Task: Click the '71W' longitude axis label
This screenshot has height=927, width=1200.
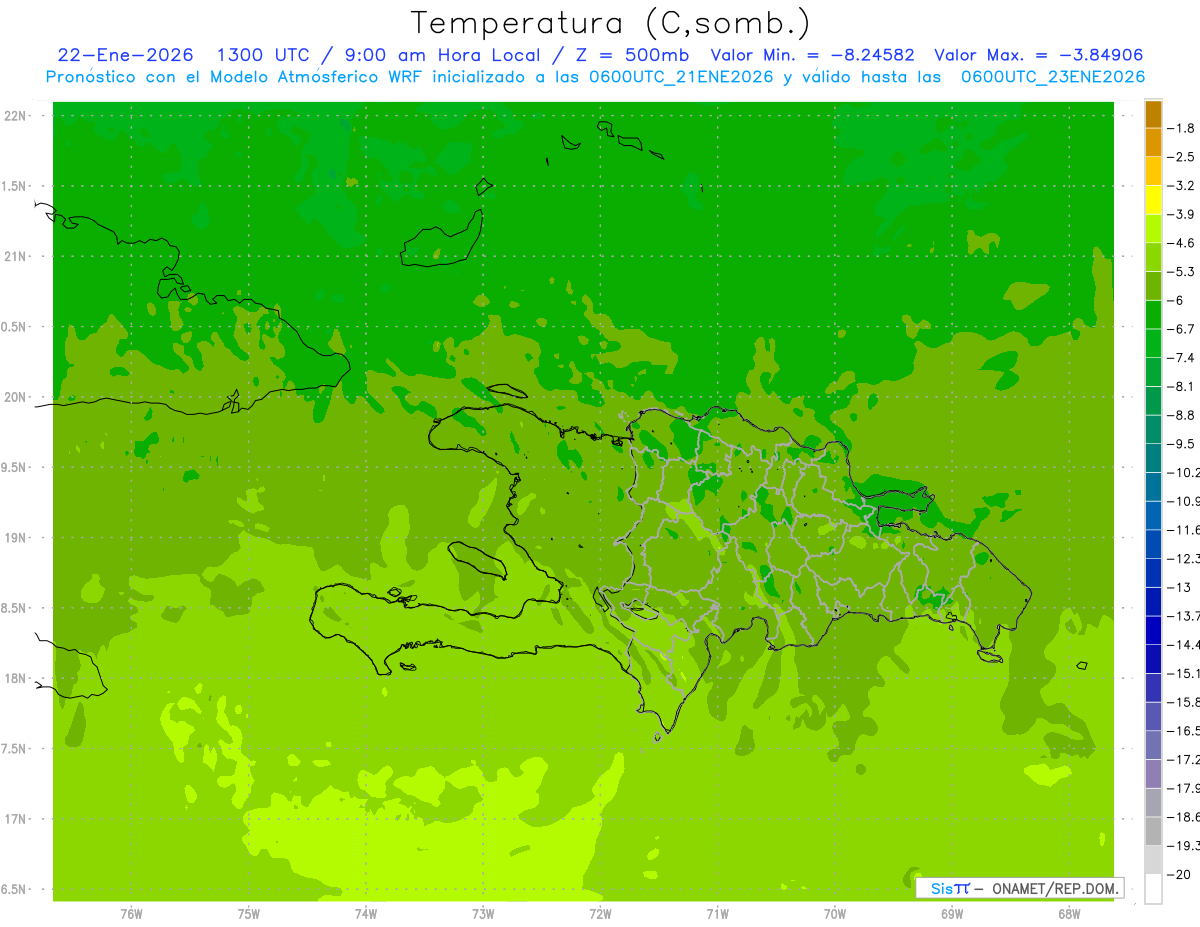Action: pyautogui.click(x=718, y=913)
